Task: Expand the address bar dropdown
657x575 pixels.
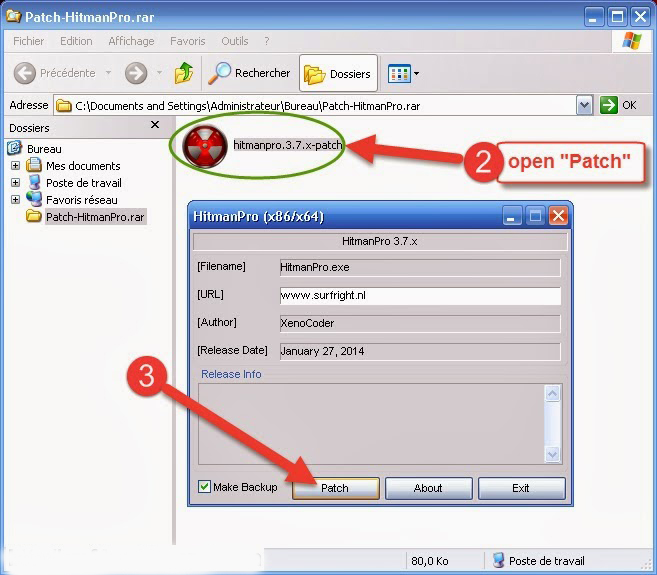Action: point(585,105)
